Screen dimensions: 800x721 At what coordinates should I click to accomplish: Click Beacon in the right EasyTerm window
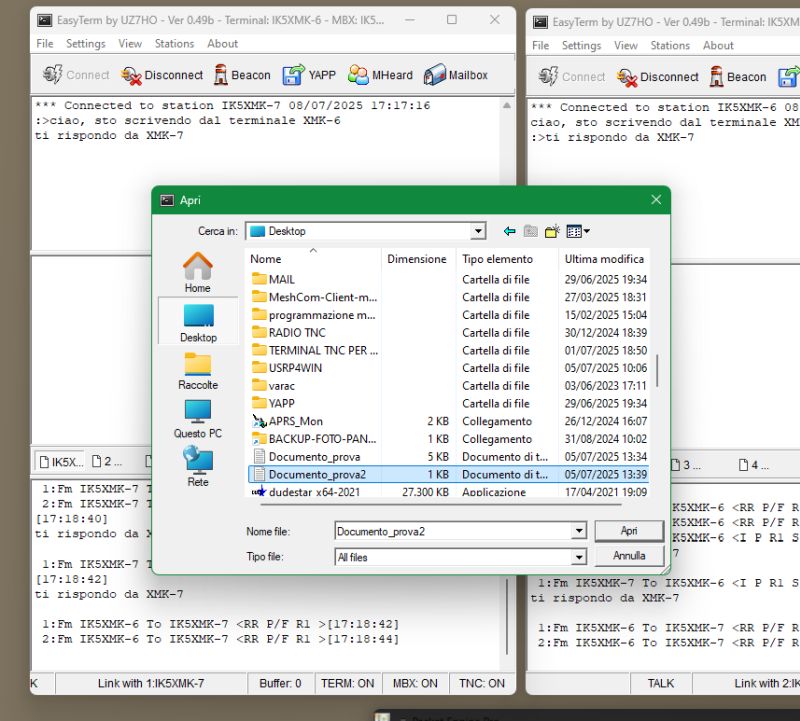point(738,77)
